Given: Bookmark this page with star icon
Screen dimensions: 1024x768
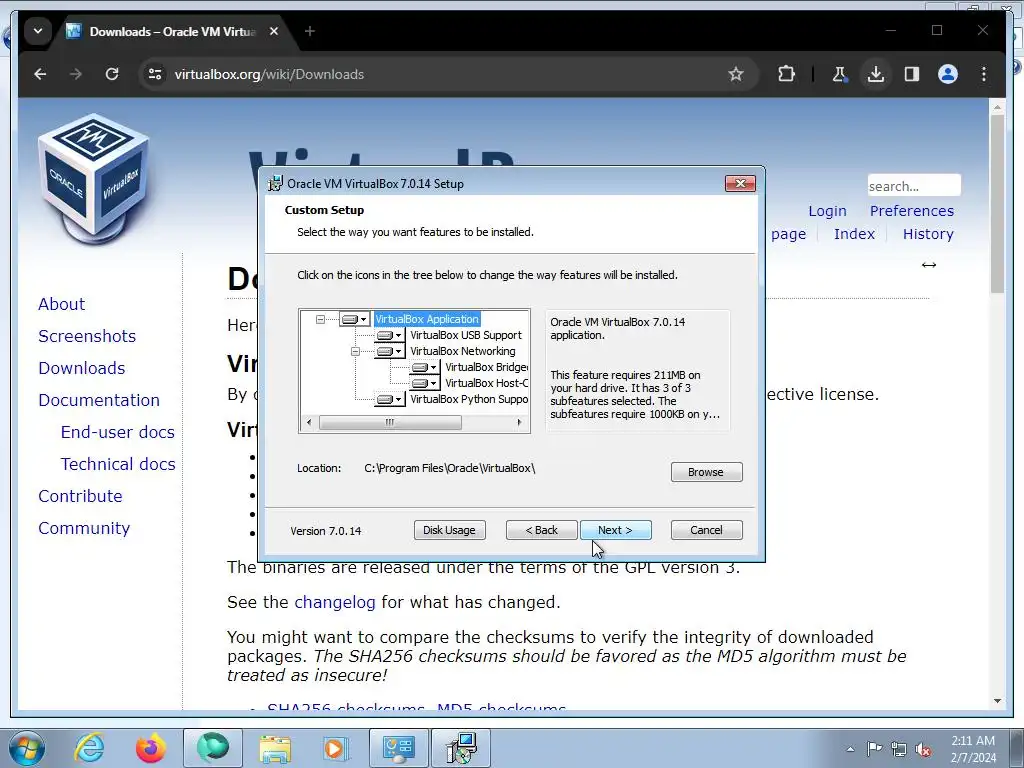Looking at the screenshot, I should (x=736, y=74).
